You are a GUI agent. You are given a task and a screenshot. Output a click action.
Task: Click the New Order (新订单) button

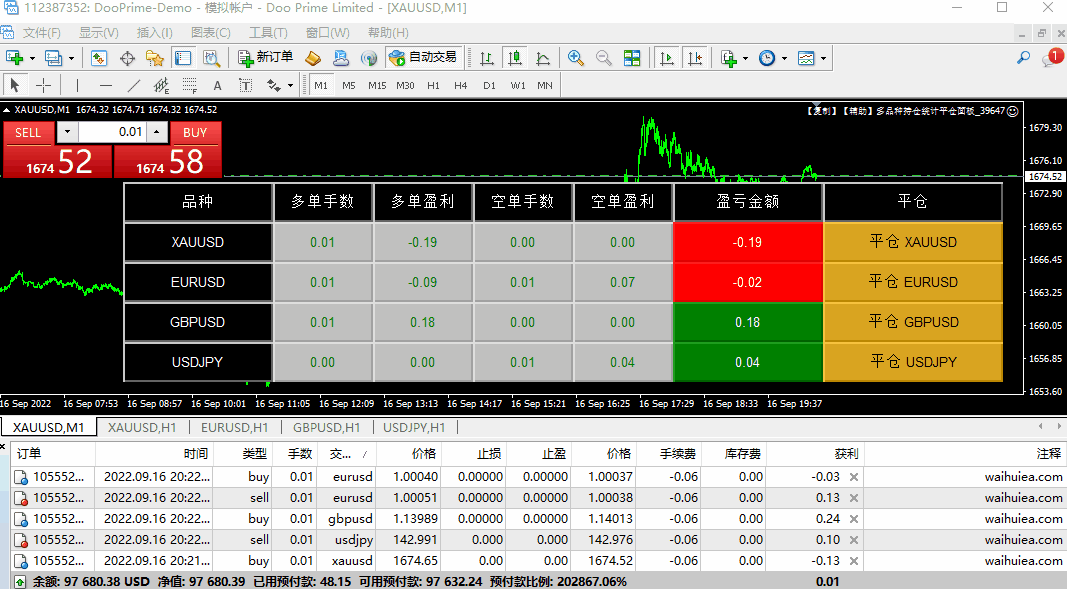coord(265,58)
